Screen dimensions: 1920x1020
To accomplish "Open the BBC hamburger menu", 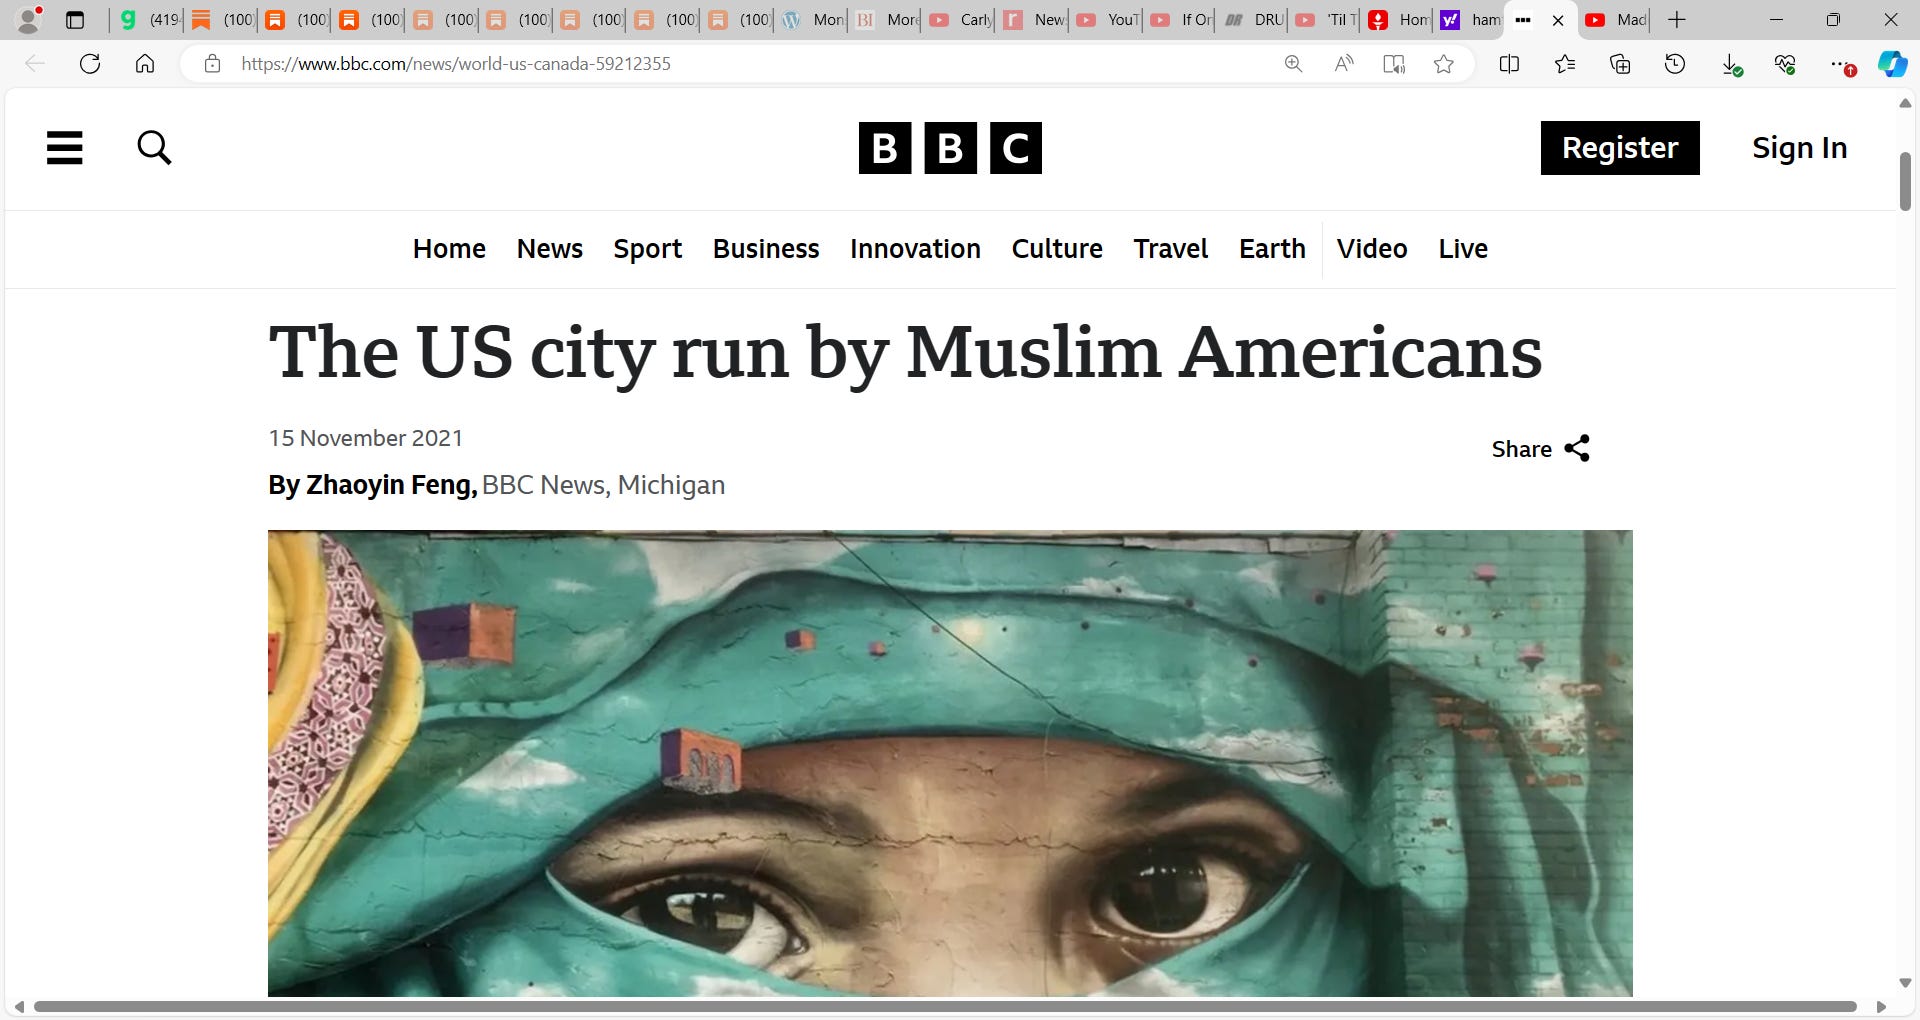I will pyautogui.click(x=65, y=148).
